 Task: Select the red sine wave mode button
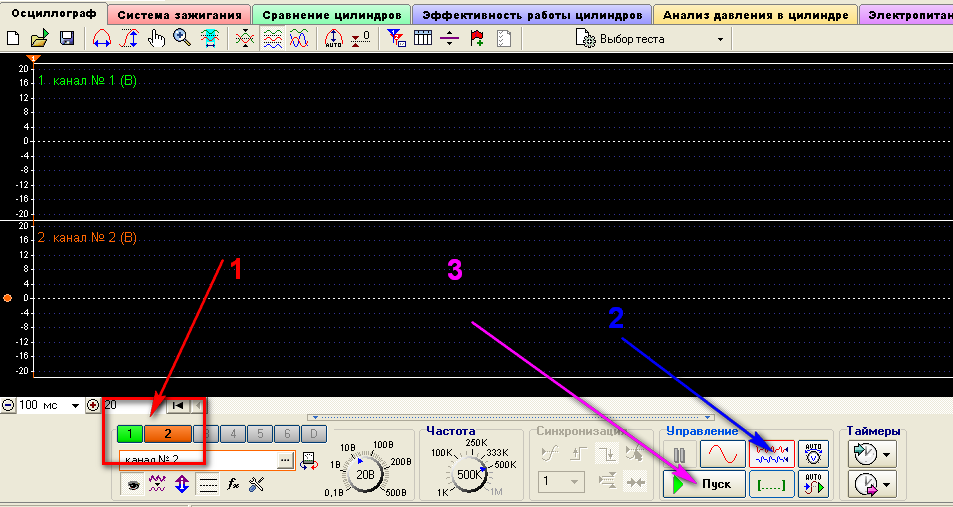click(722, 454)
